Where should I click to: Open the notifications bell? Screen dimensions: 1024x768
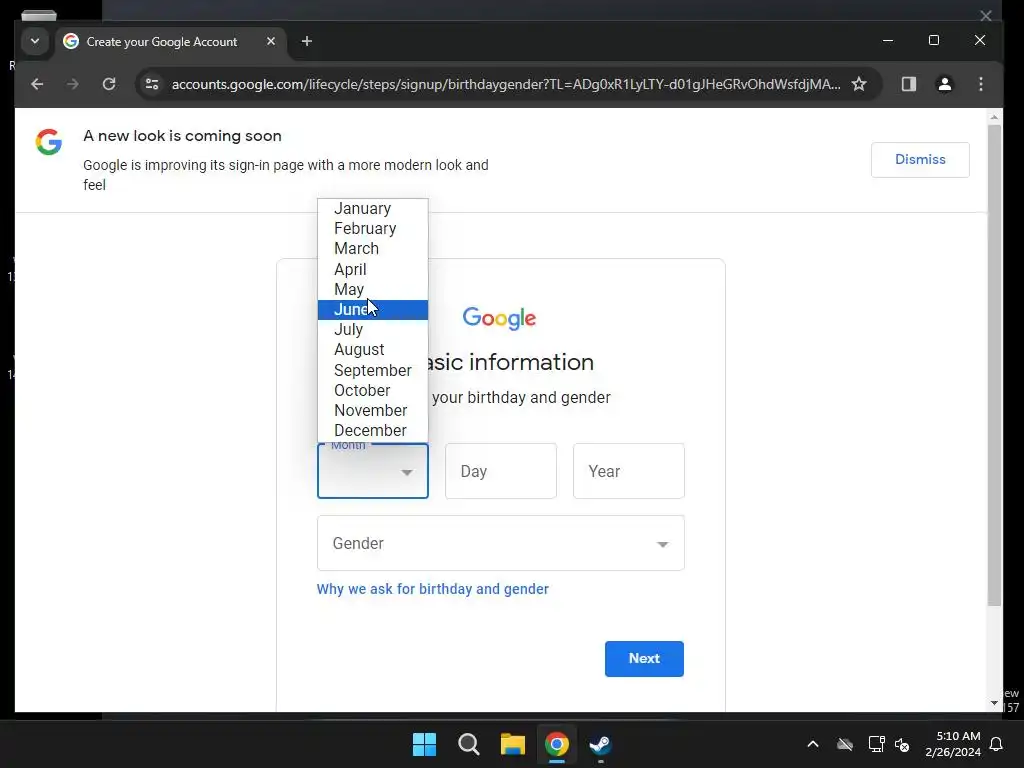click(x=996, y=744)
